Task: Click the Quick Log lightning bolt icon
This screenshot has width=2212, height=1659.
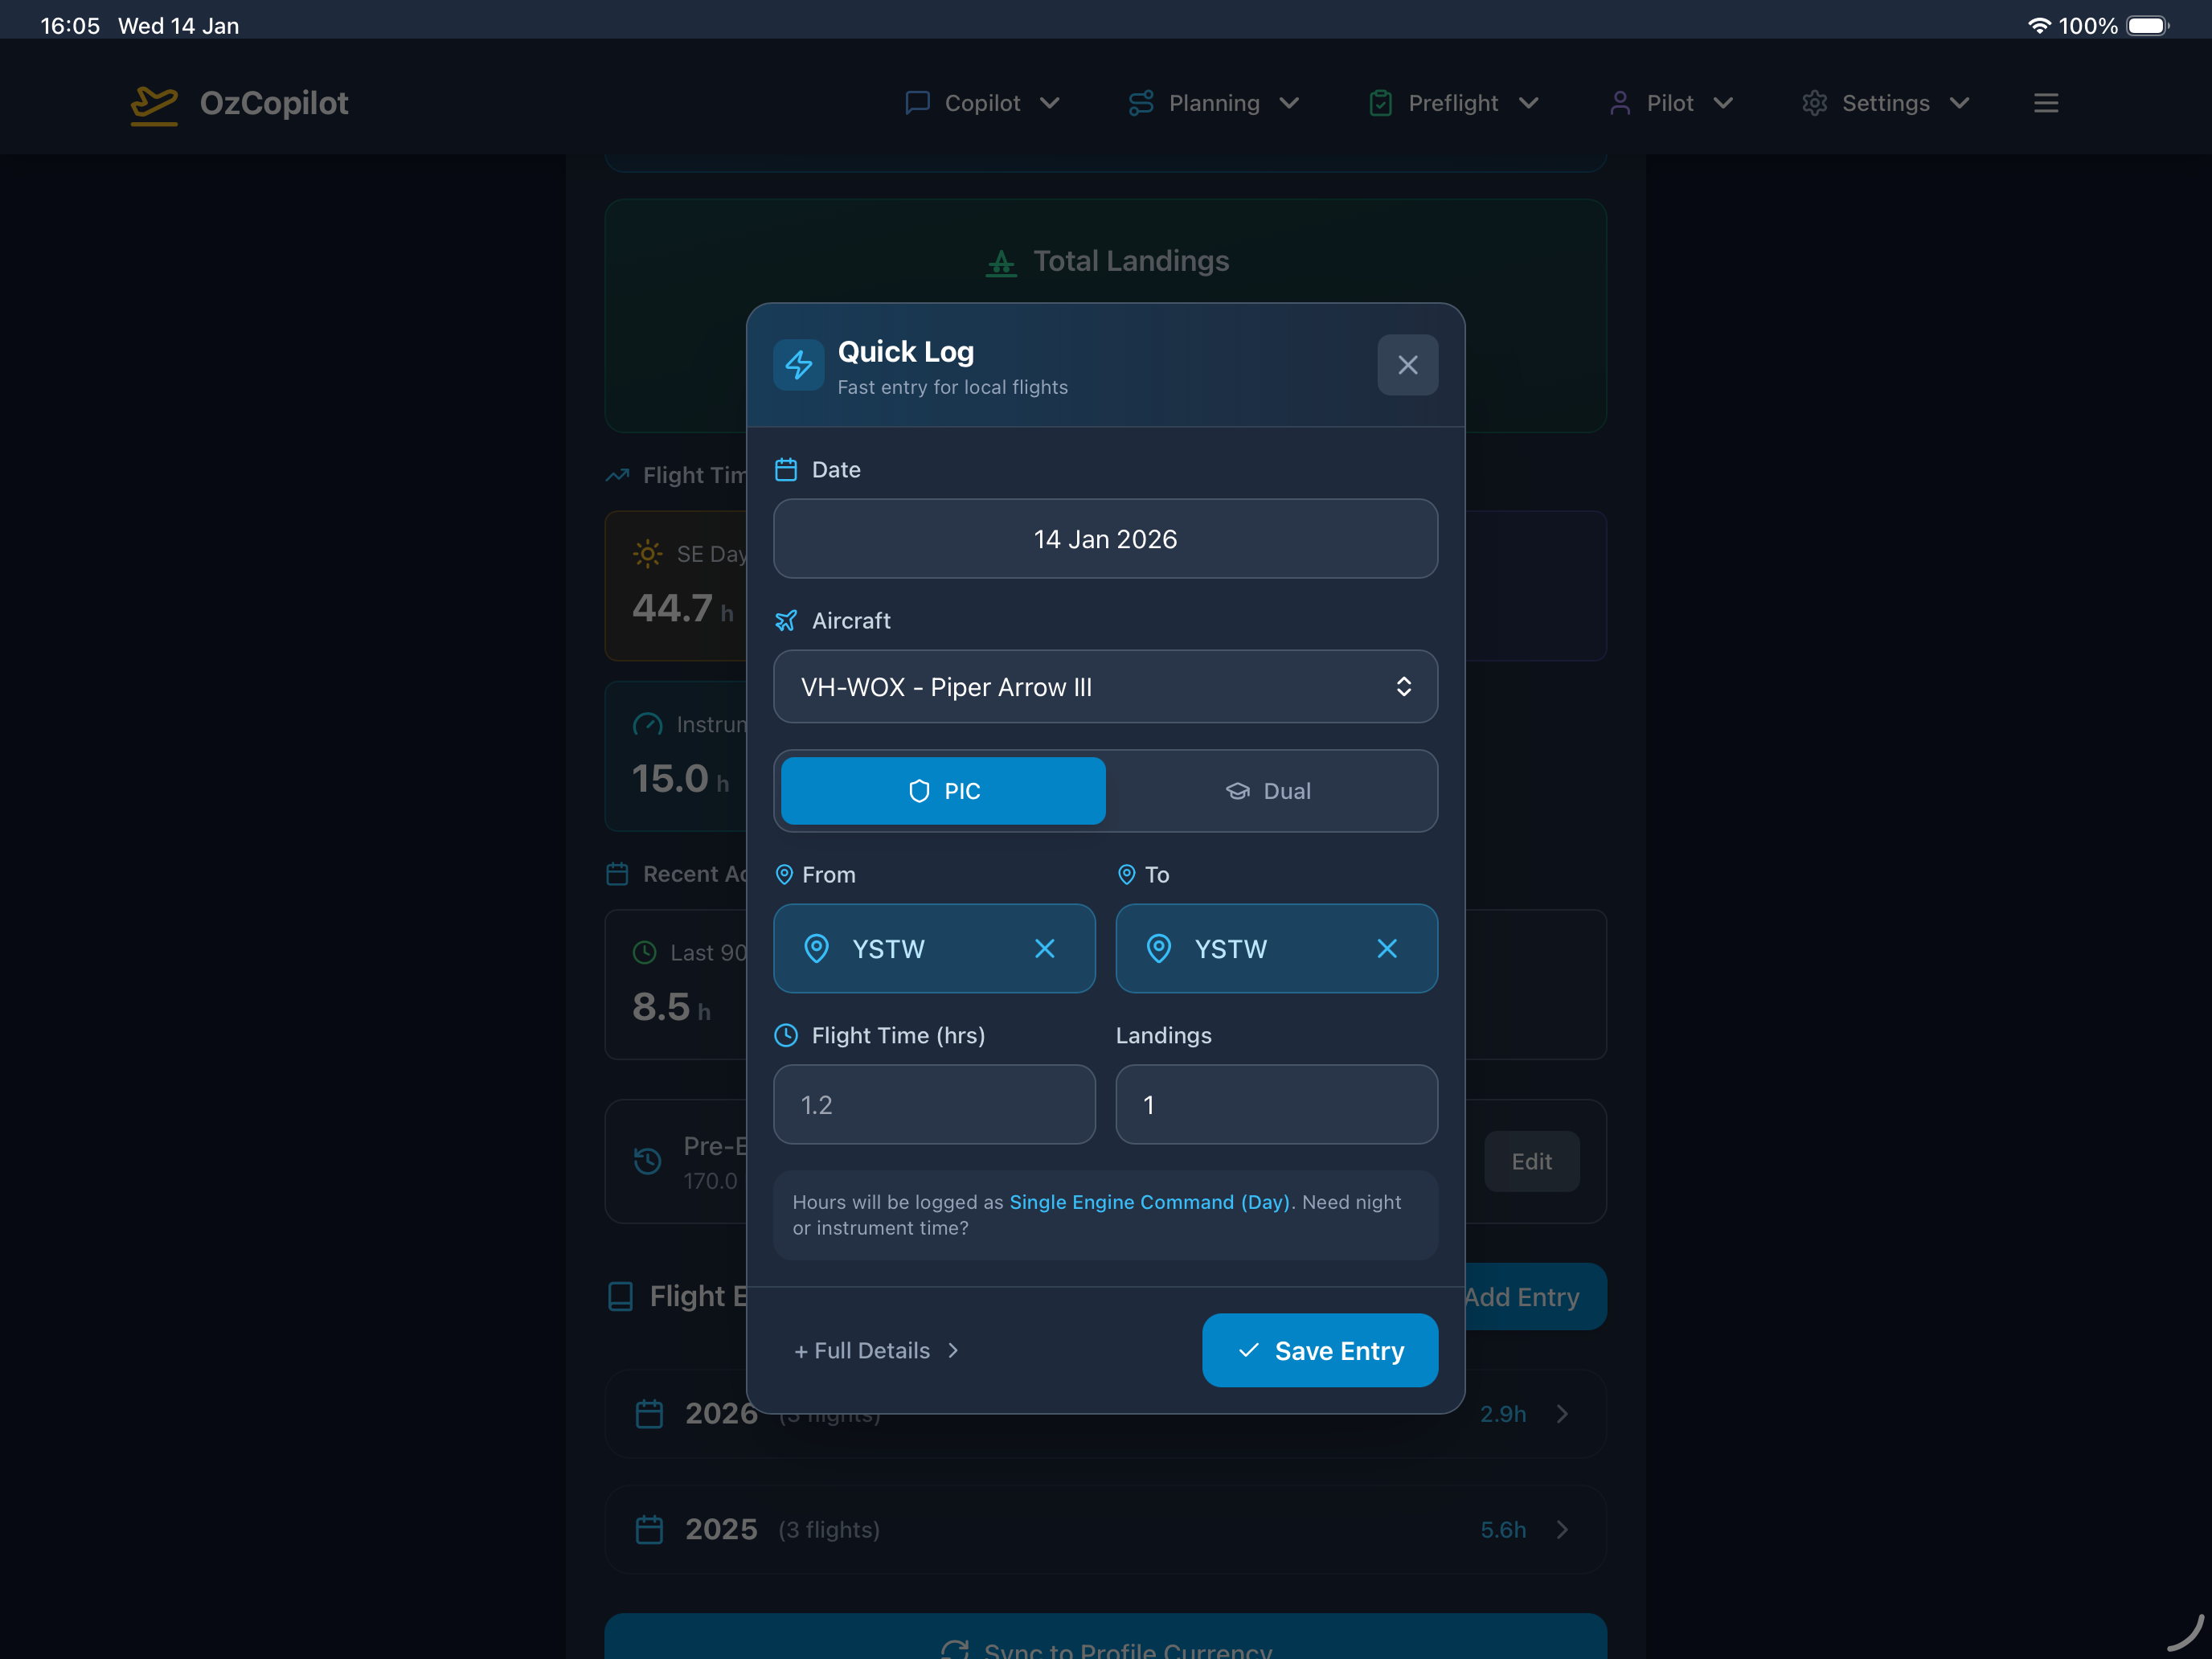Action: pos(798,365)
